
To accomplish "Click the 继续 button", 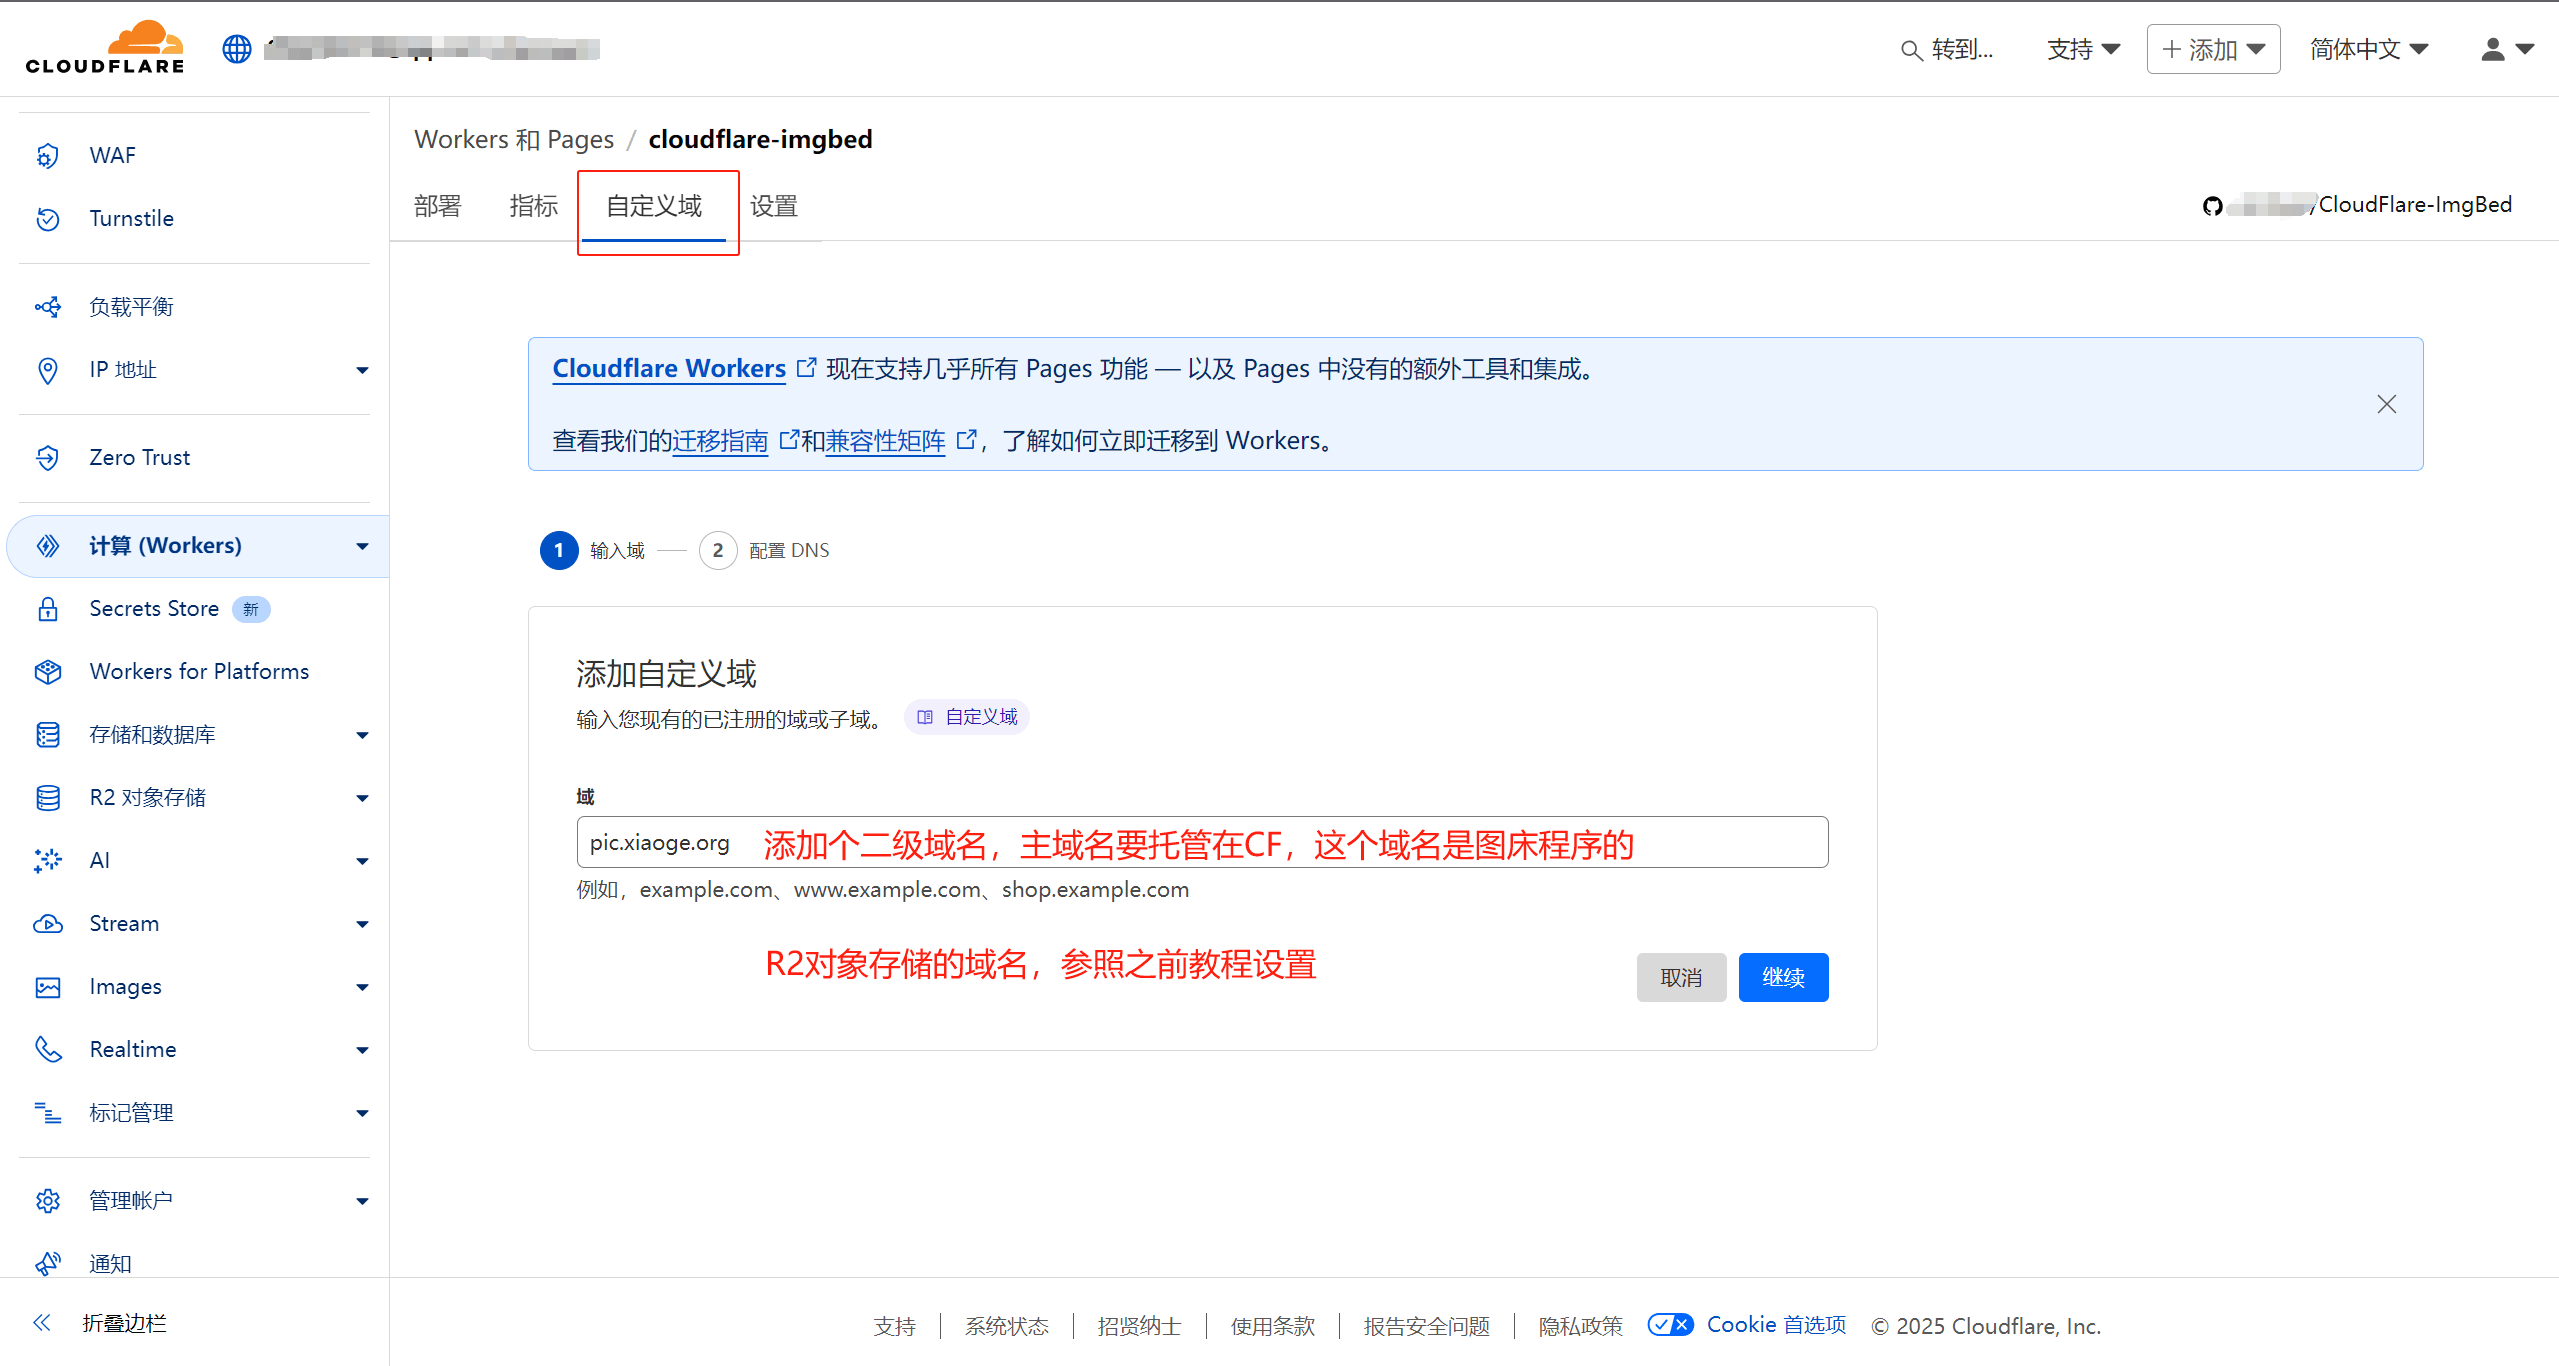I will (1782, 977).
